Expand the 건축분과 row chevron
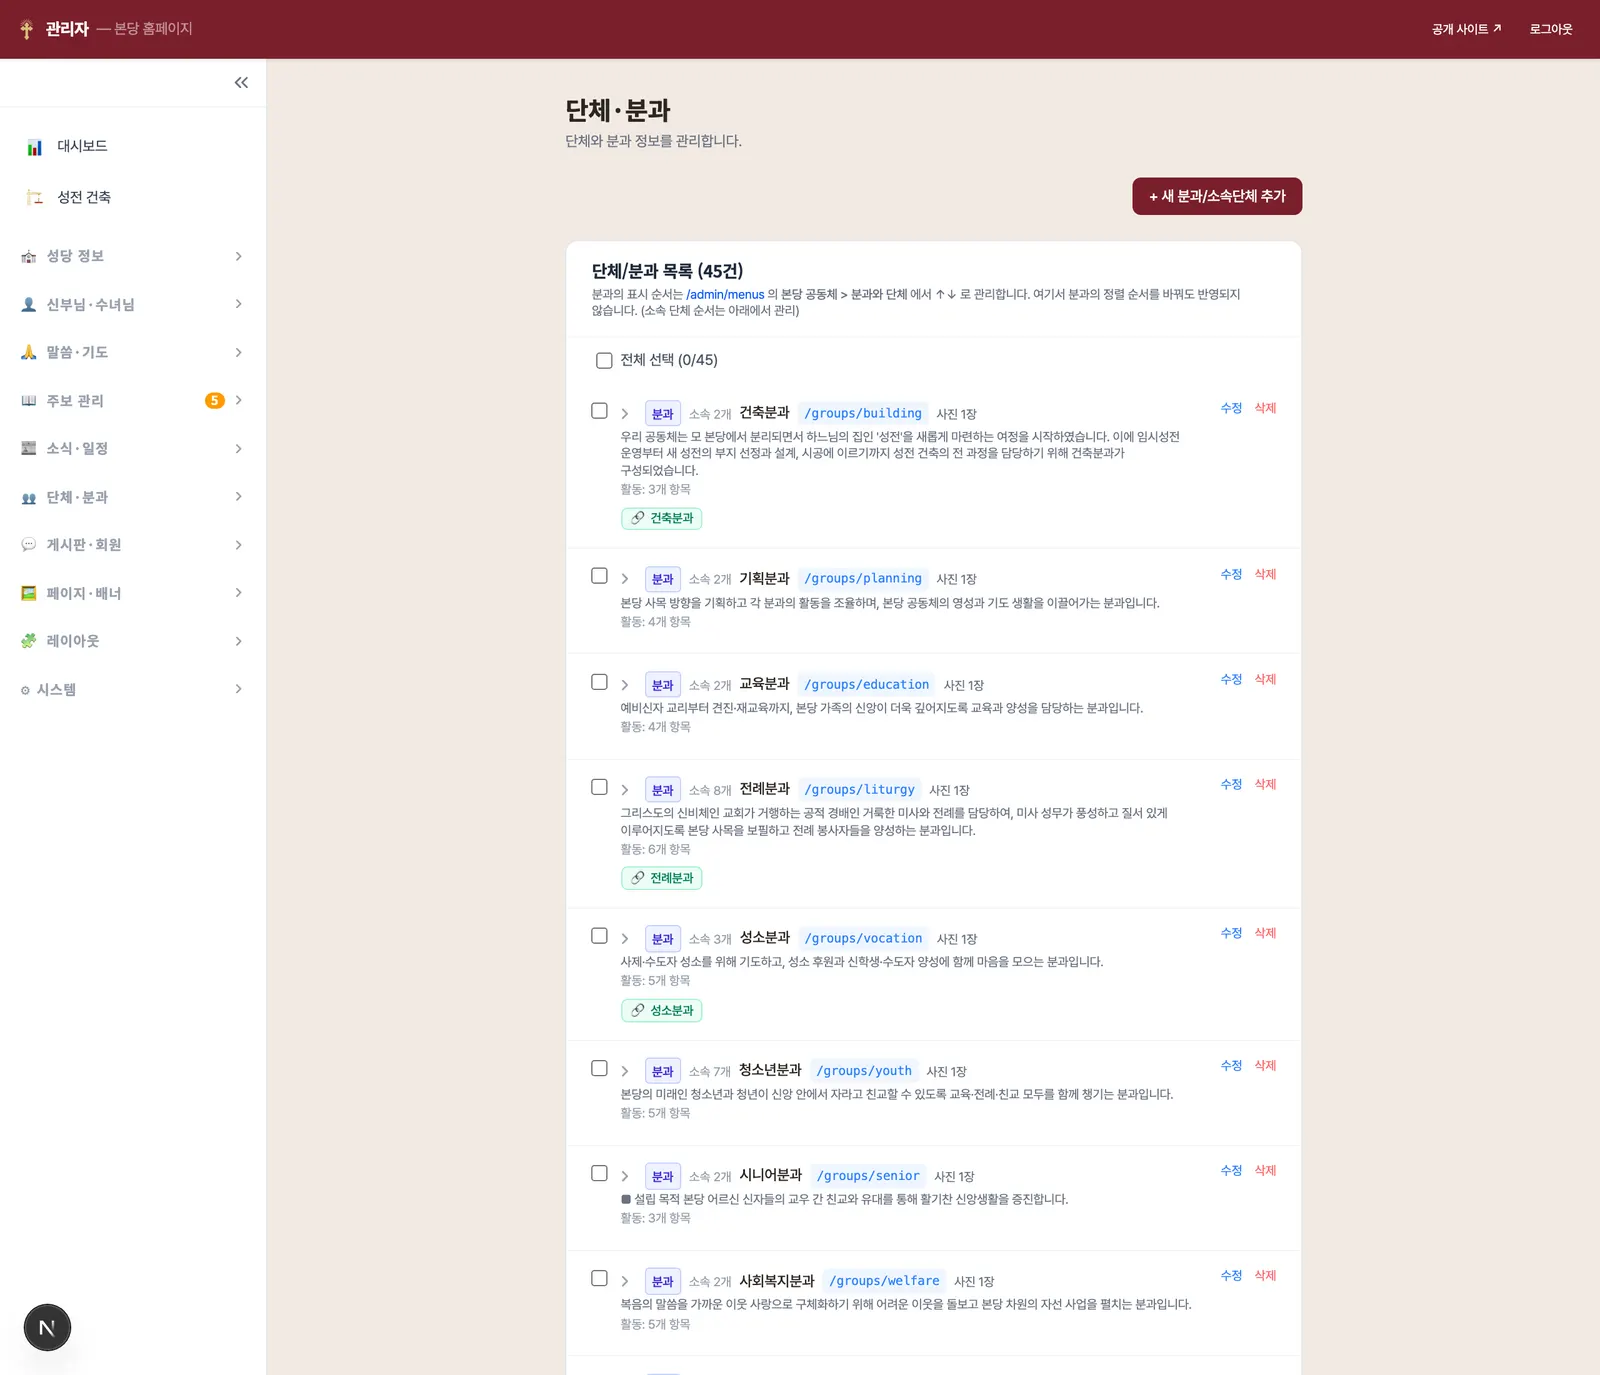This screenshot has width=1600, height=1375. click(625, 414)
